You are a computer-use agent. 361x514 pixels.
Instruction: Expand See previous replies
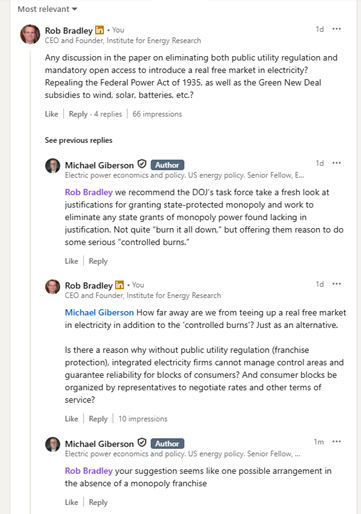click(x=79, y=140)
